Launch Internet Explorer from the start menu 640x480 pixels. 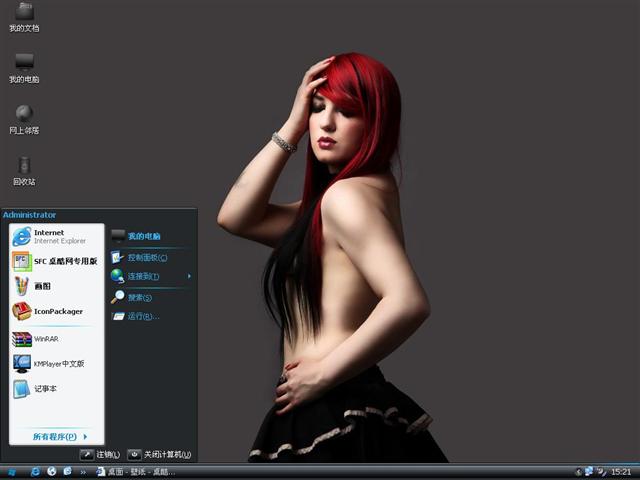point(56,237)
